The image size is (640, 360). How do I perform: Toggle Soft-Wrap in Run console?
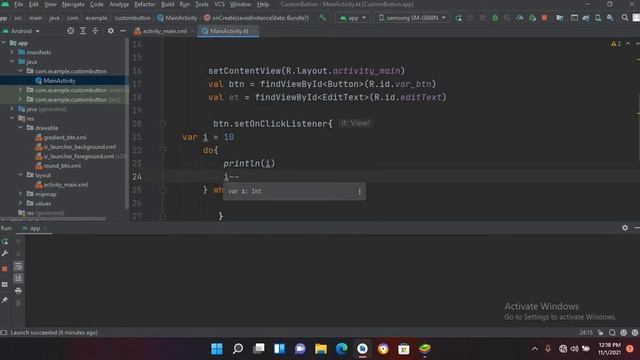coord(18,267)
